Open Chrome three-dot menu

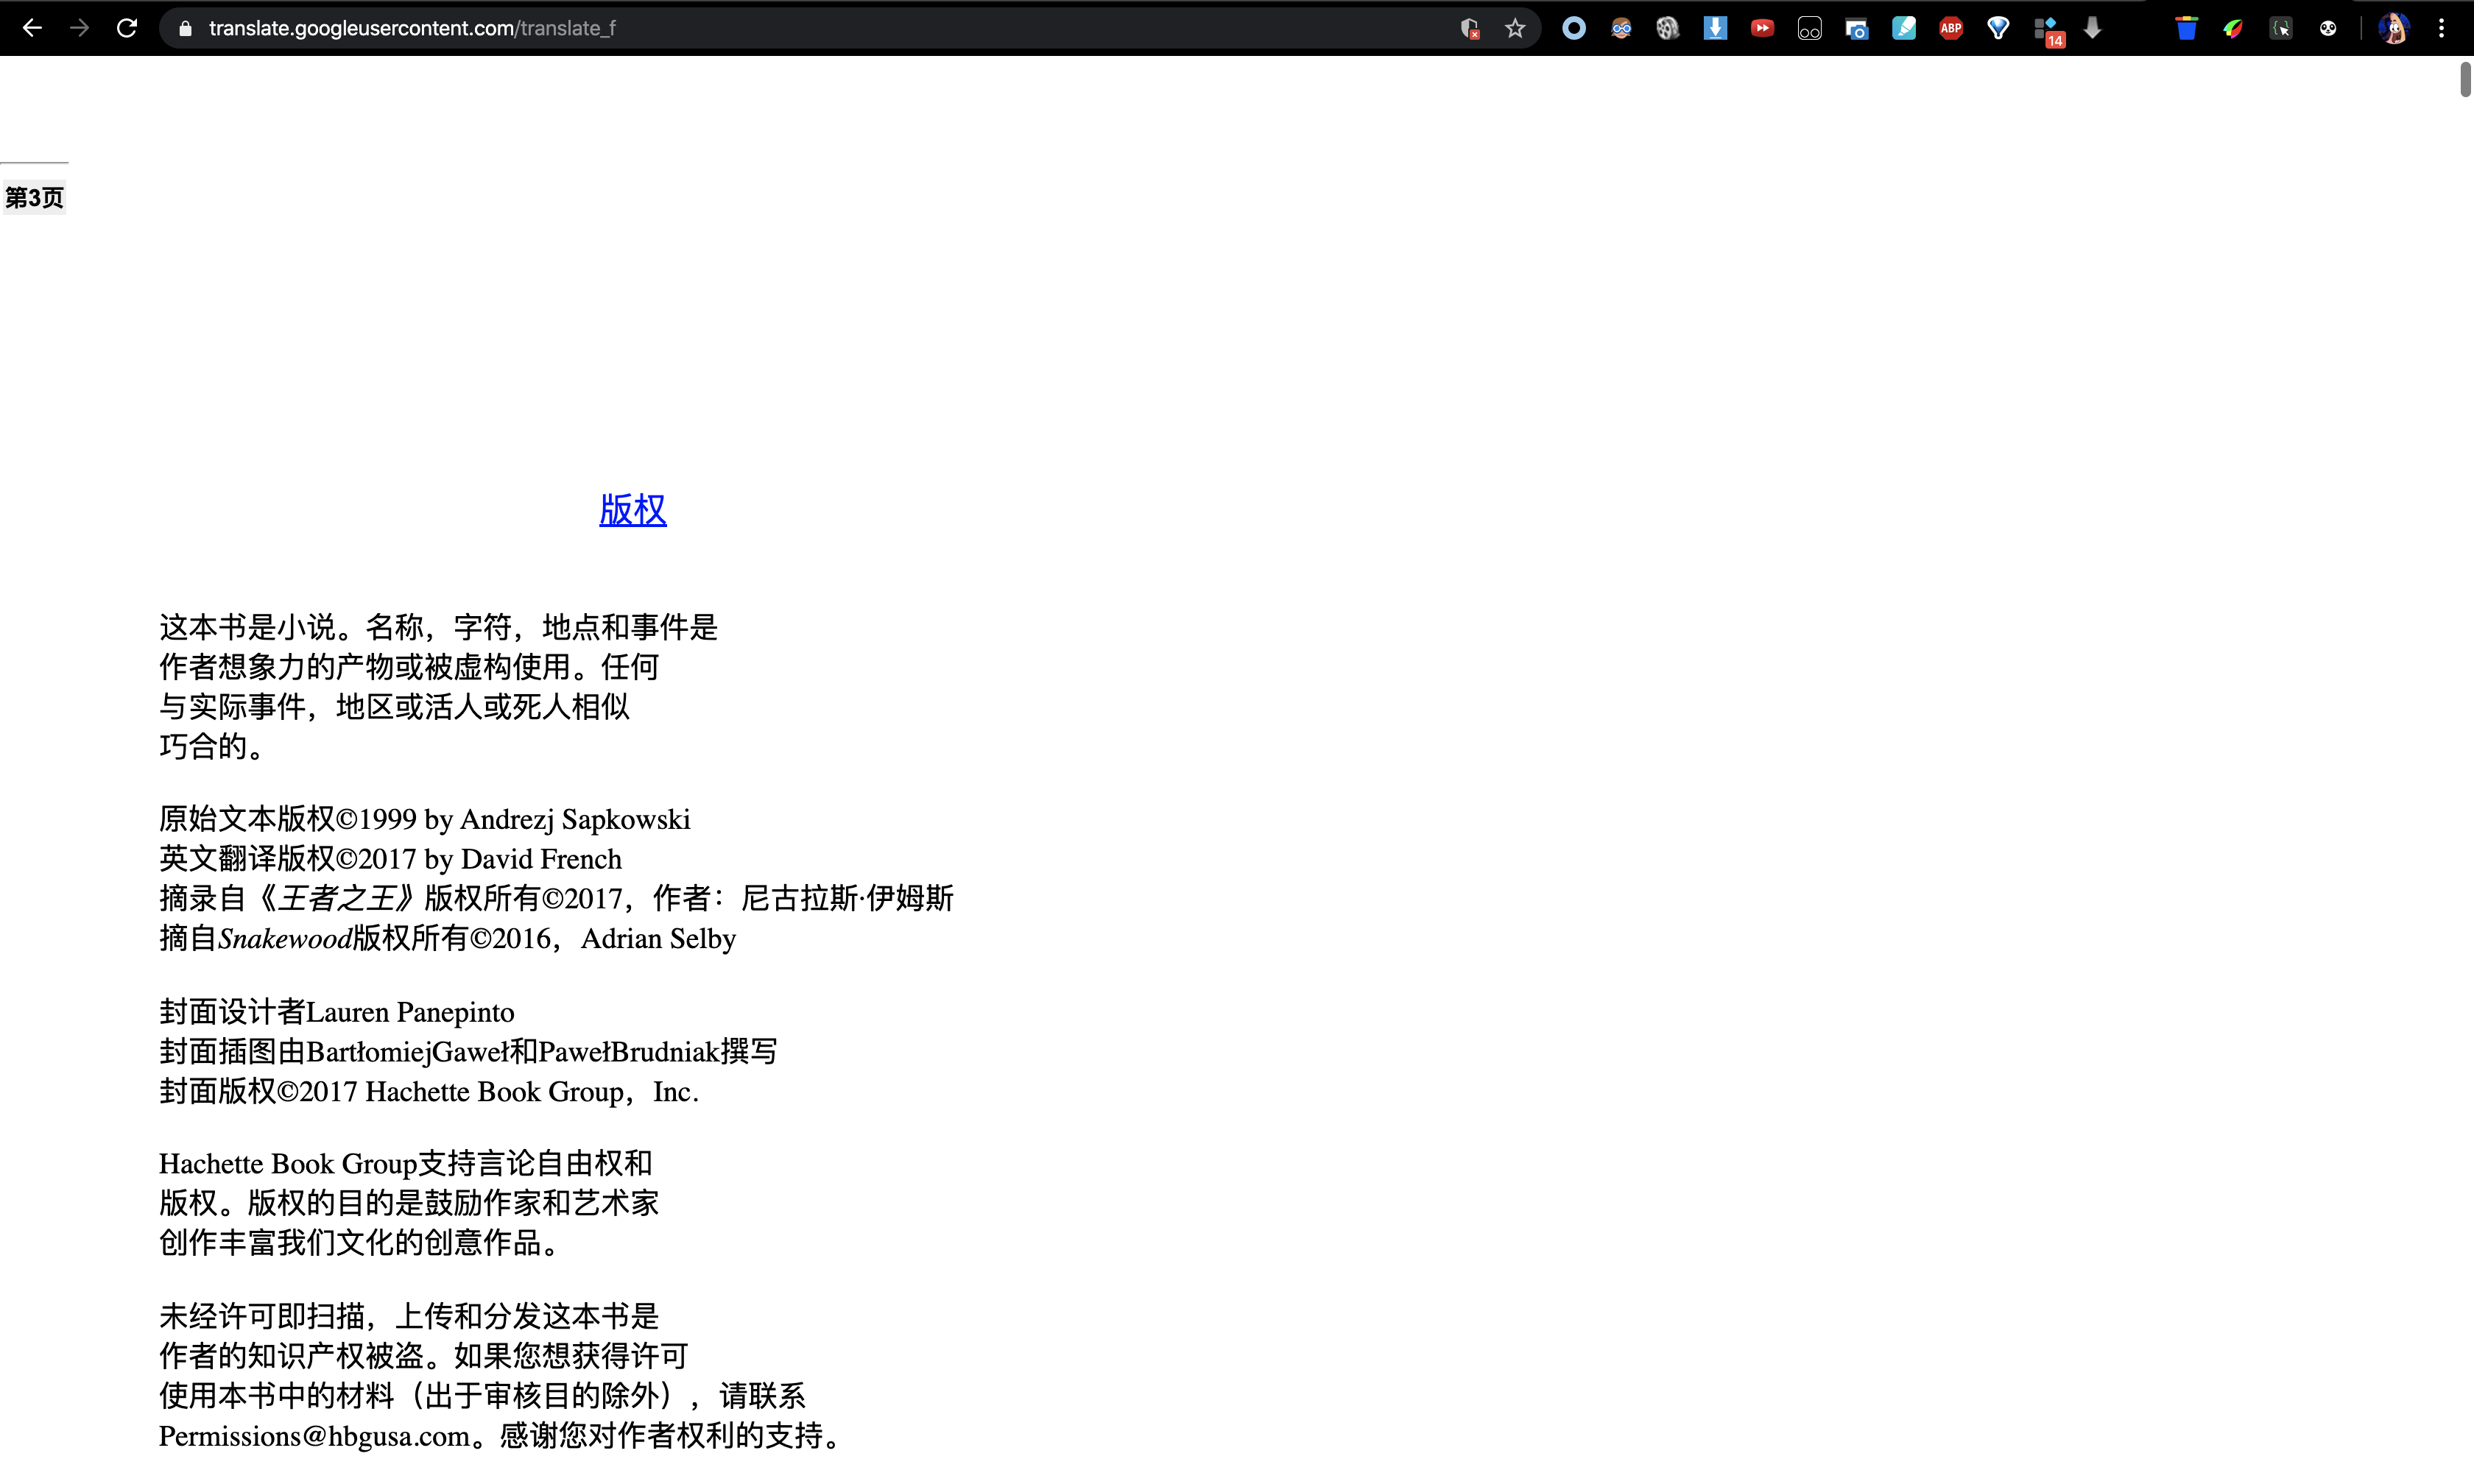coord(2441,28)
